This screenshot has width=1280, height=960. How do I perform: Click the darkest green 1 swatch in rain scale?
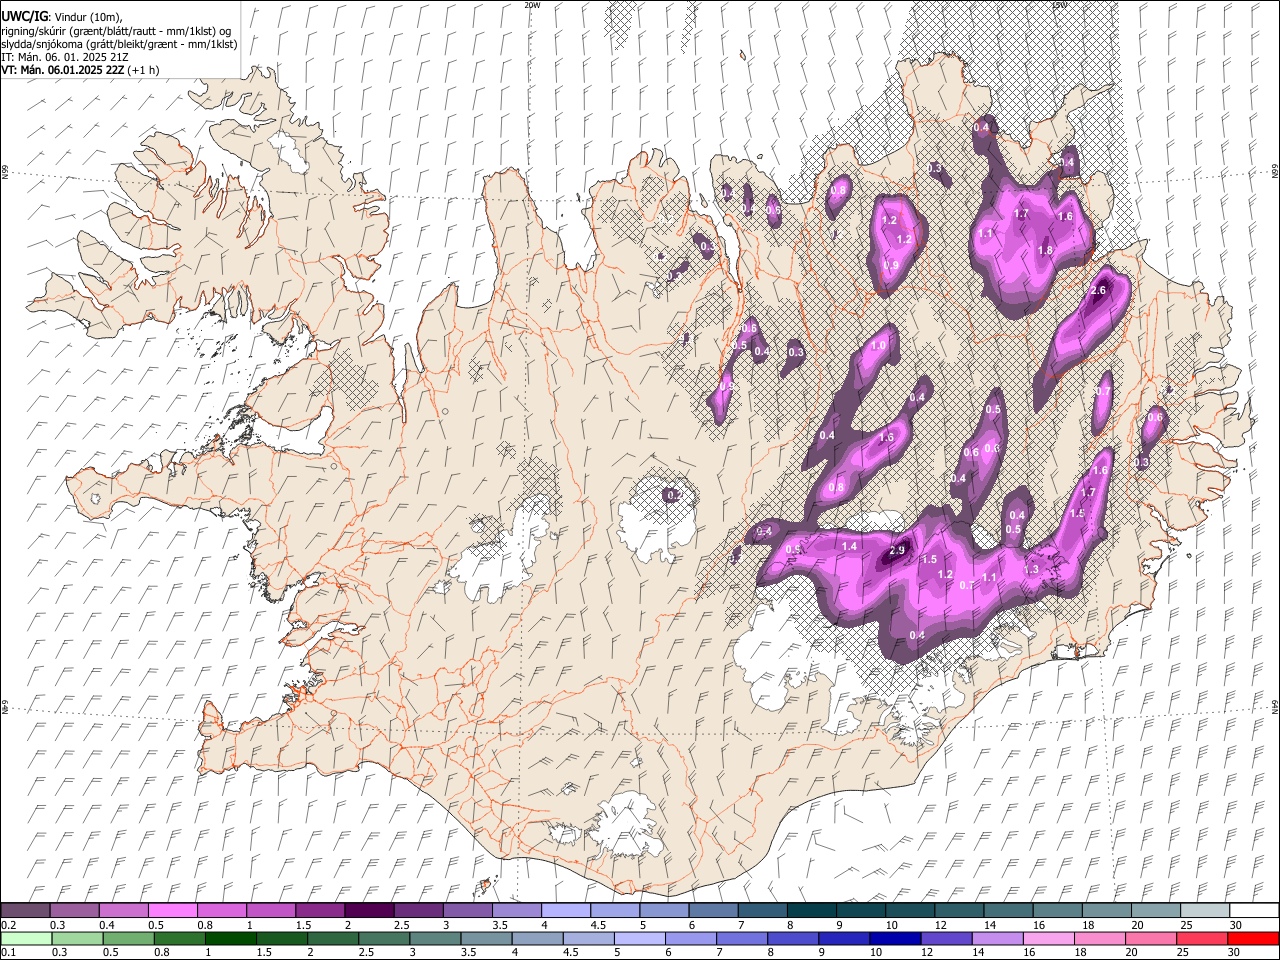click(x=233, y=938)
